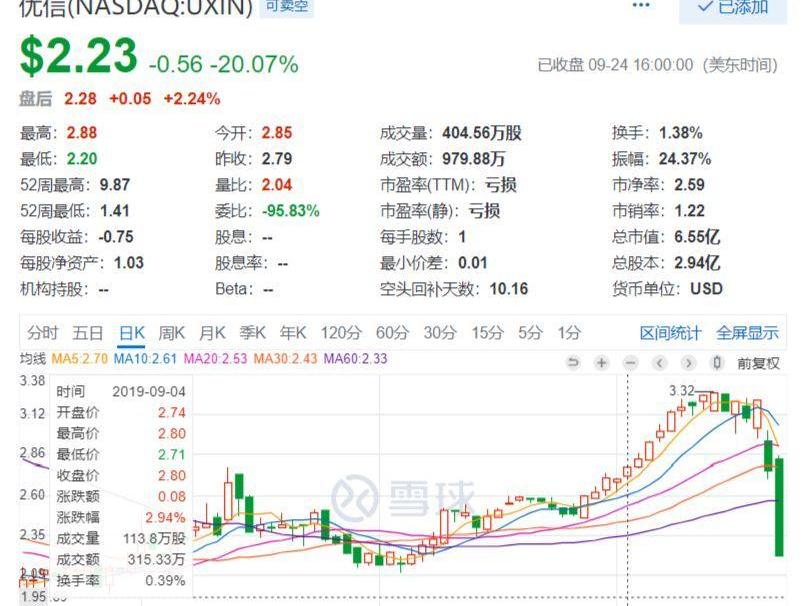
Task: Switch to the 五日 chart tab
Action: tap(87, 333)
